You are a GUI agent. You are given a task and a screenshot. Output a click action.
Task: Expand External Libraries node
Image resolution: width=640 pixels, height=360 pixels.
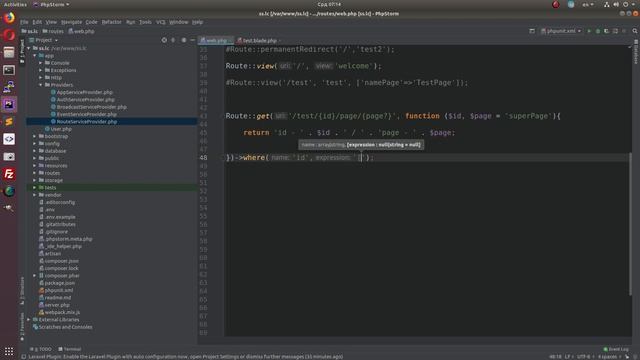(29, 320)
